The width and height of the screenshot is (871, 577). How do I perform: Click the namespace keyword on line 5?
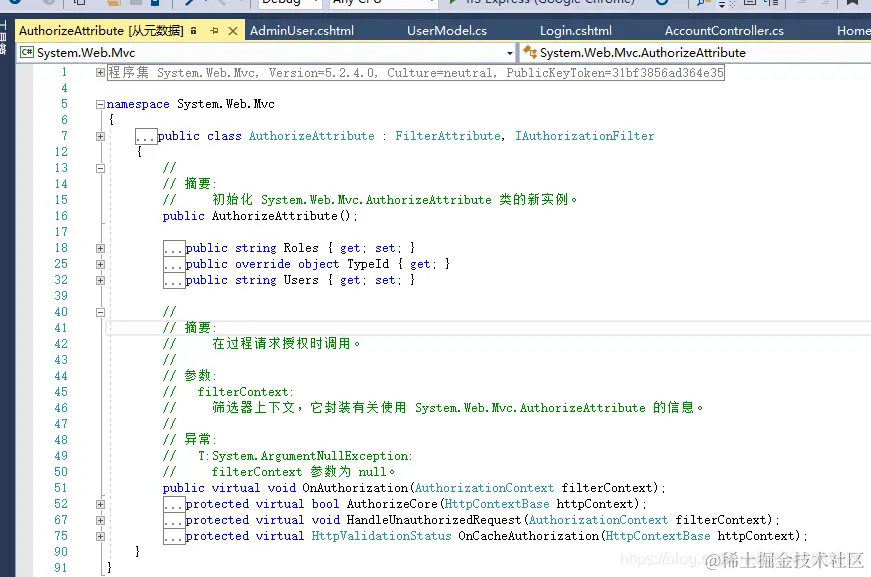pyautogui.click(x=138, y=104)
